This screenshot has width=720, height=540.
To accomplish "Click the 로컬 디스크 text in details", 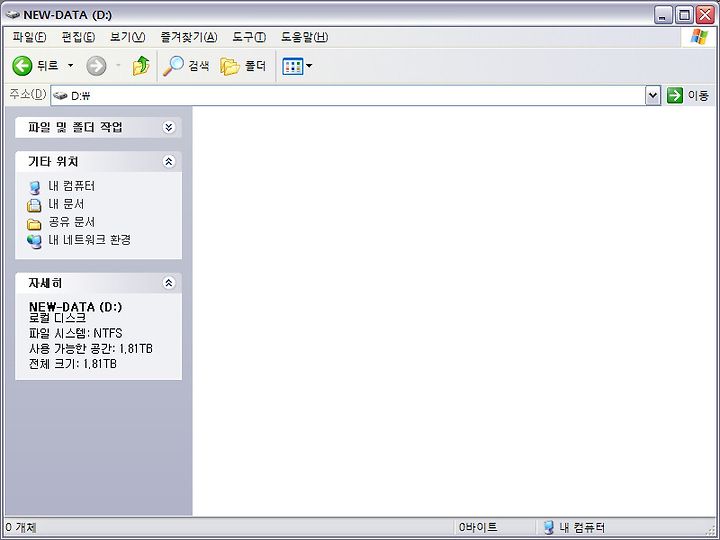I will tap(57, 318).
